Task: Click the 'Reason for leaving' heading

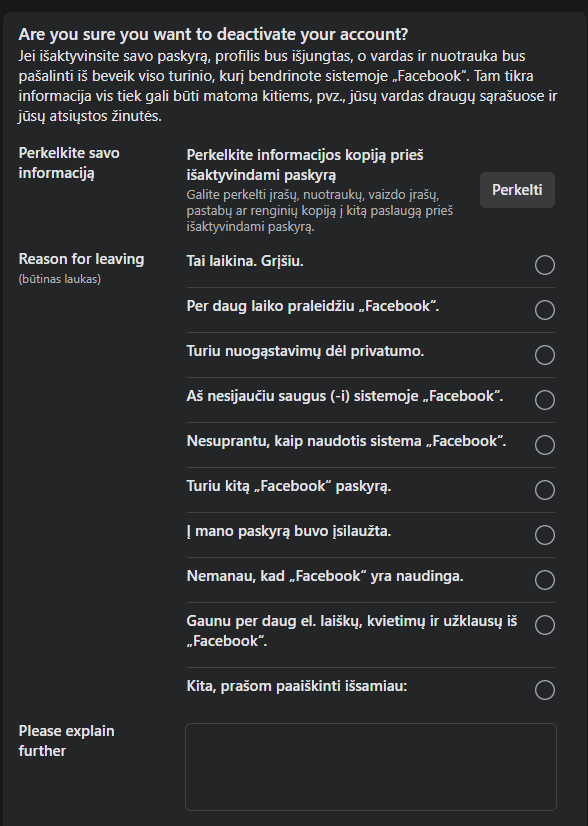Action: pos(81,259)
